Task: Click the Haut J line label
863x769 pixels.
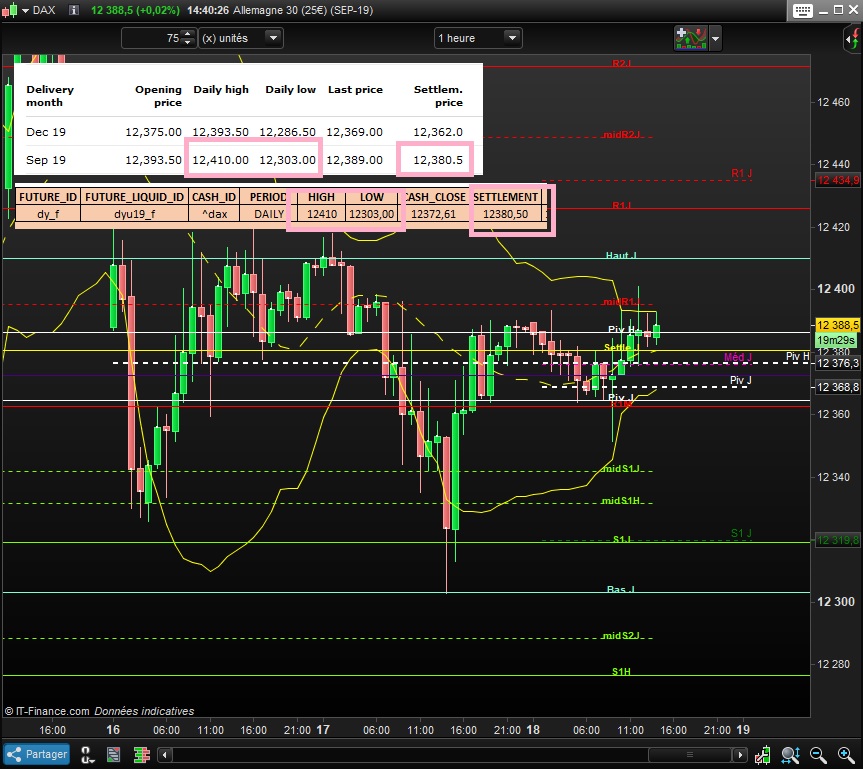Action: (x=621, y=255)
